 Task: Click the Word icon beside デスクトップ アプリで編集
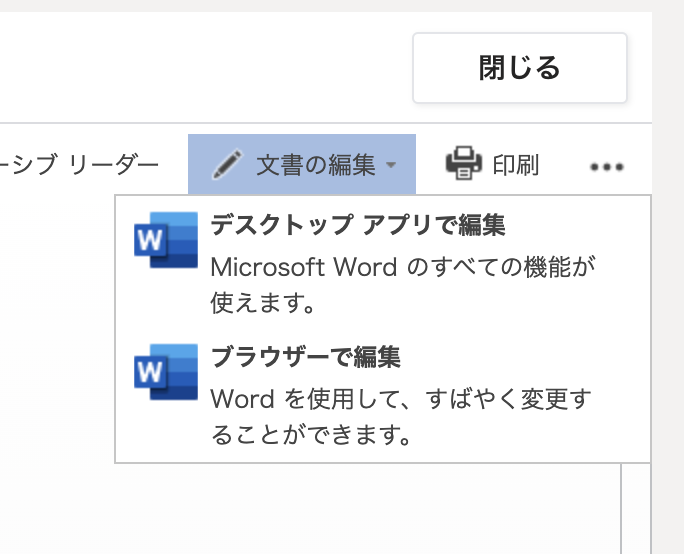click(166, 240)
